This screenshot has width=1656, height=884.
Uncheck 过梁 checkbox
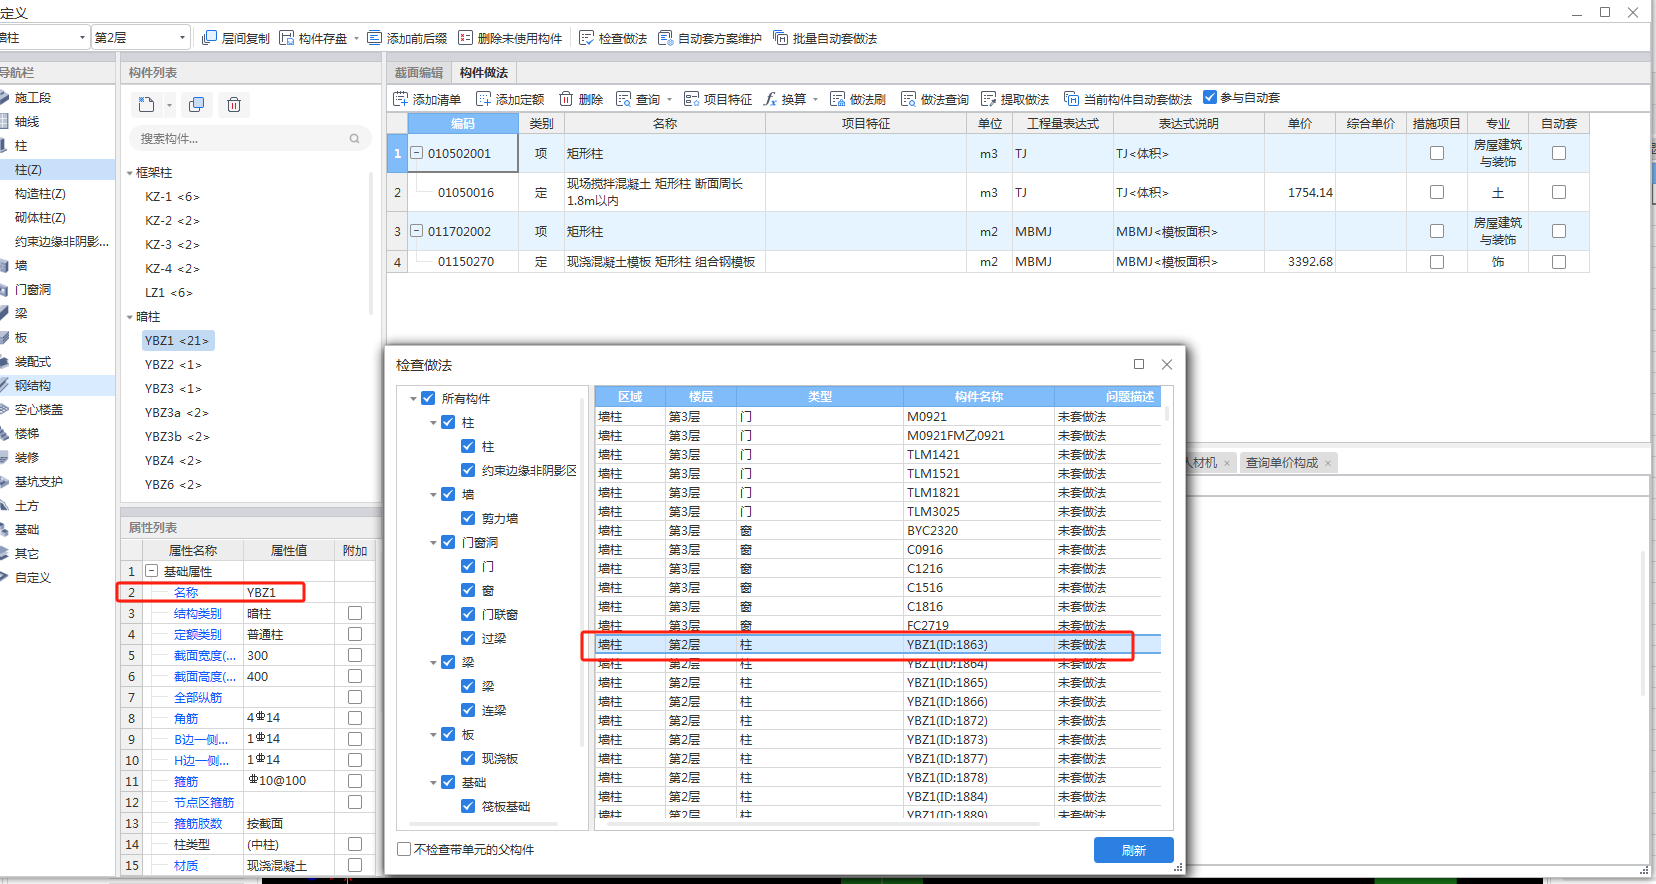tap(468, 638)
